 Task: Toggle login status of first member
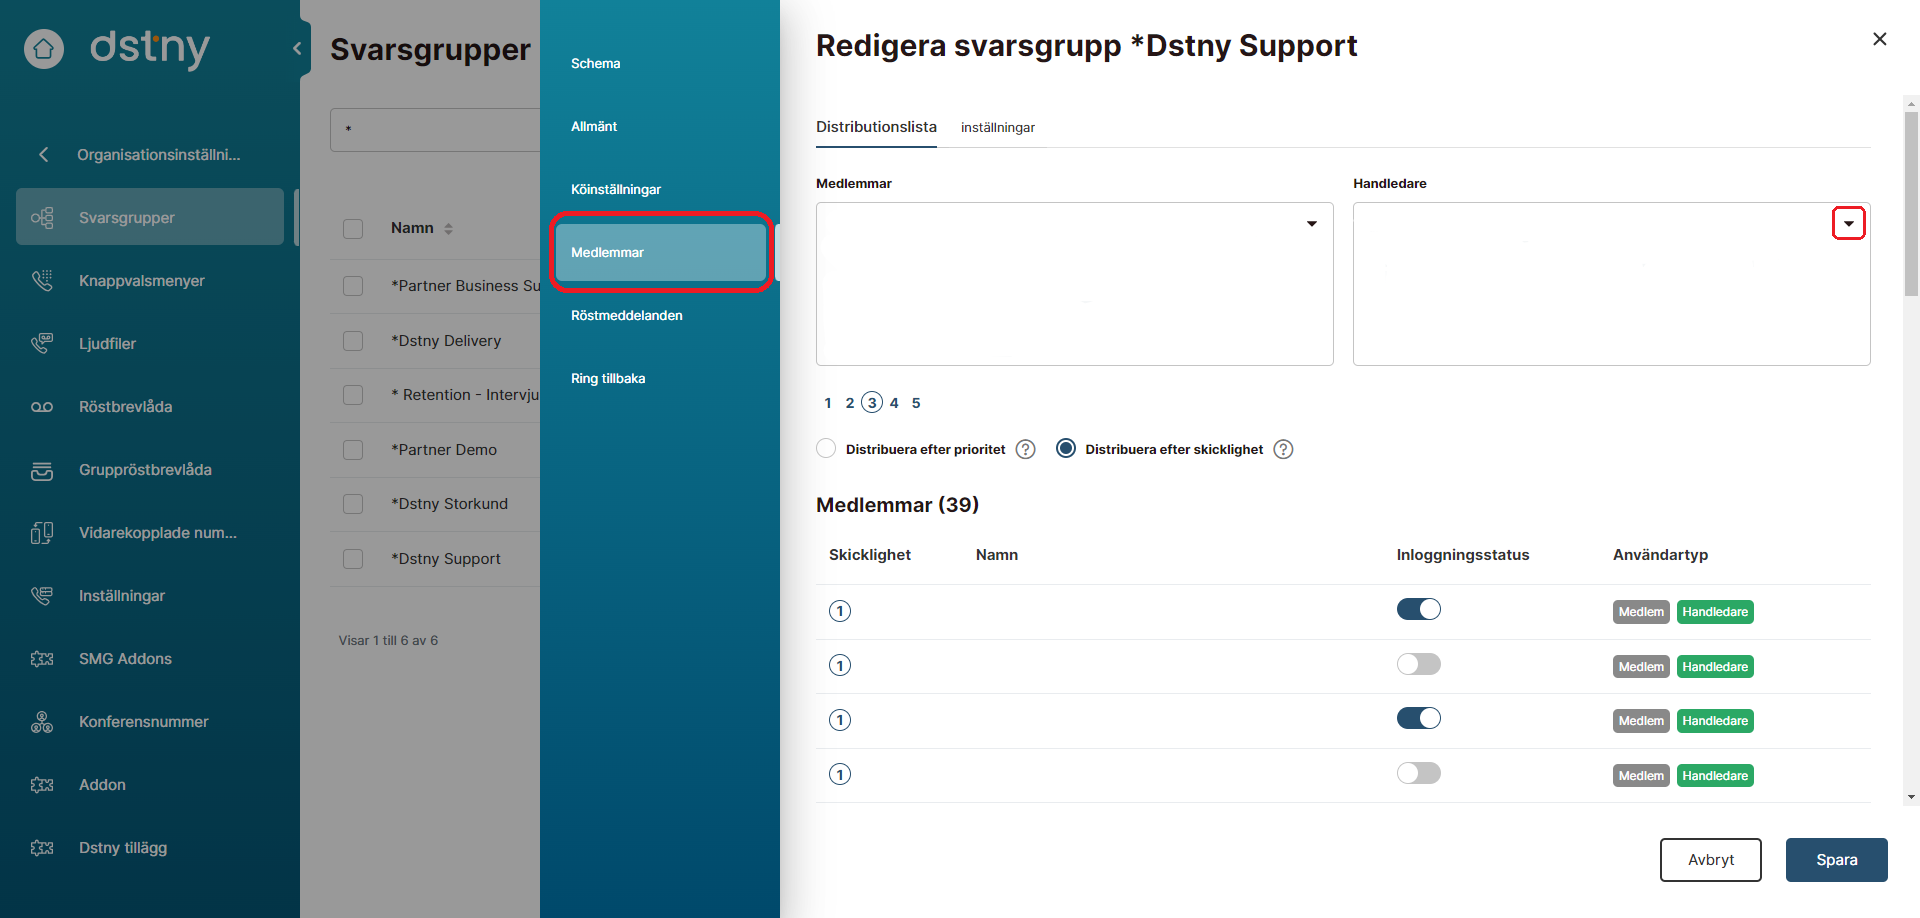[1418, 609]
